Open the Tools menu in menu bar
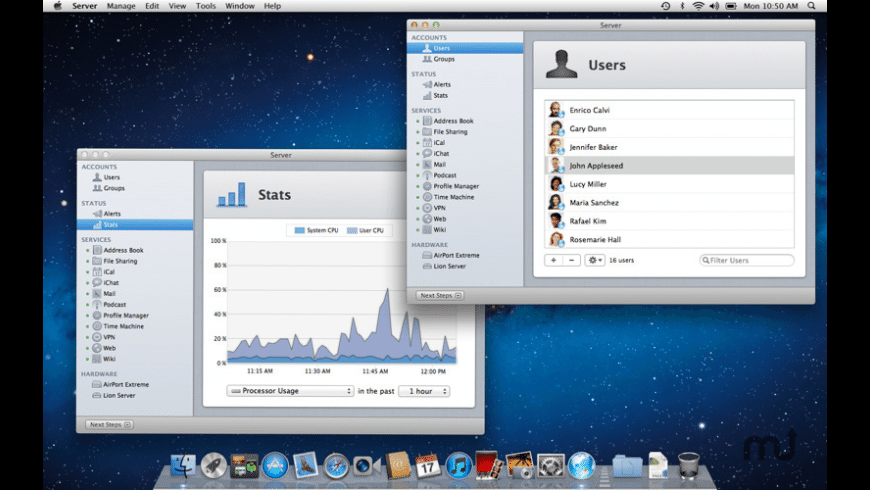 [x=205, y=6]
